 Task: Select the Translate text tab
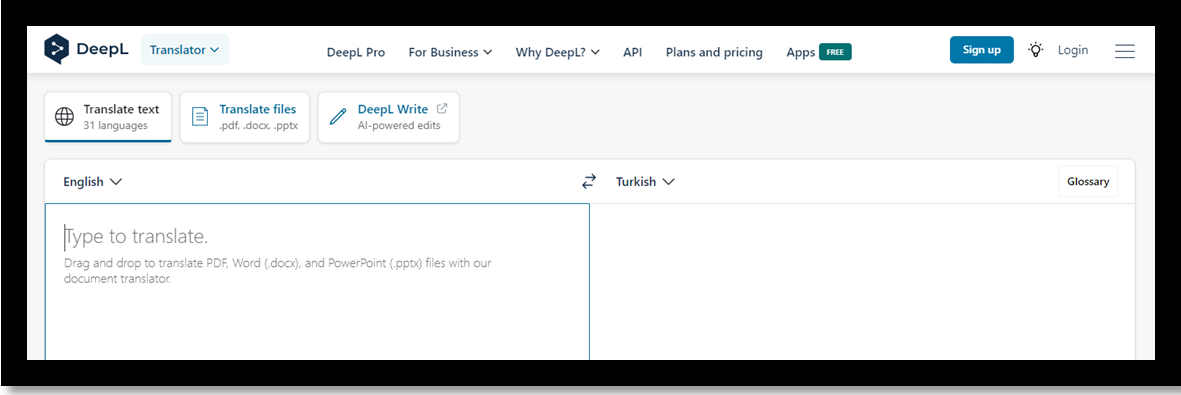(108, 117)
